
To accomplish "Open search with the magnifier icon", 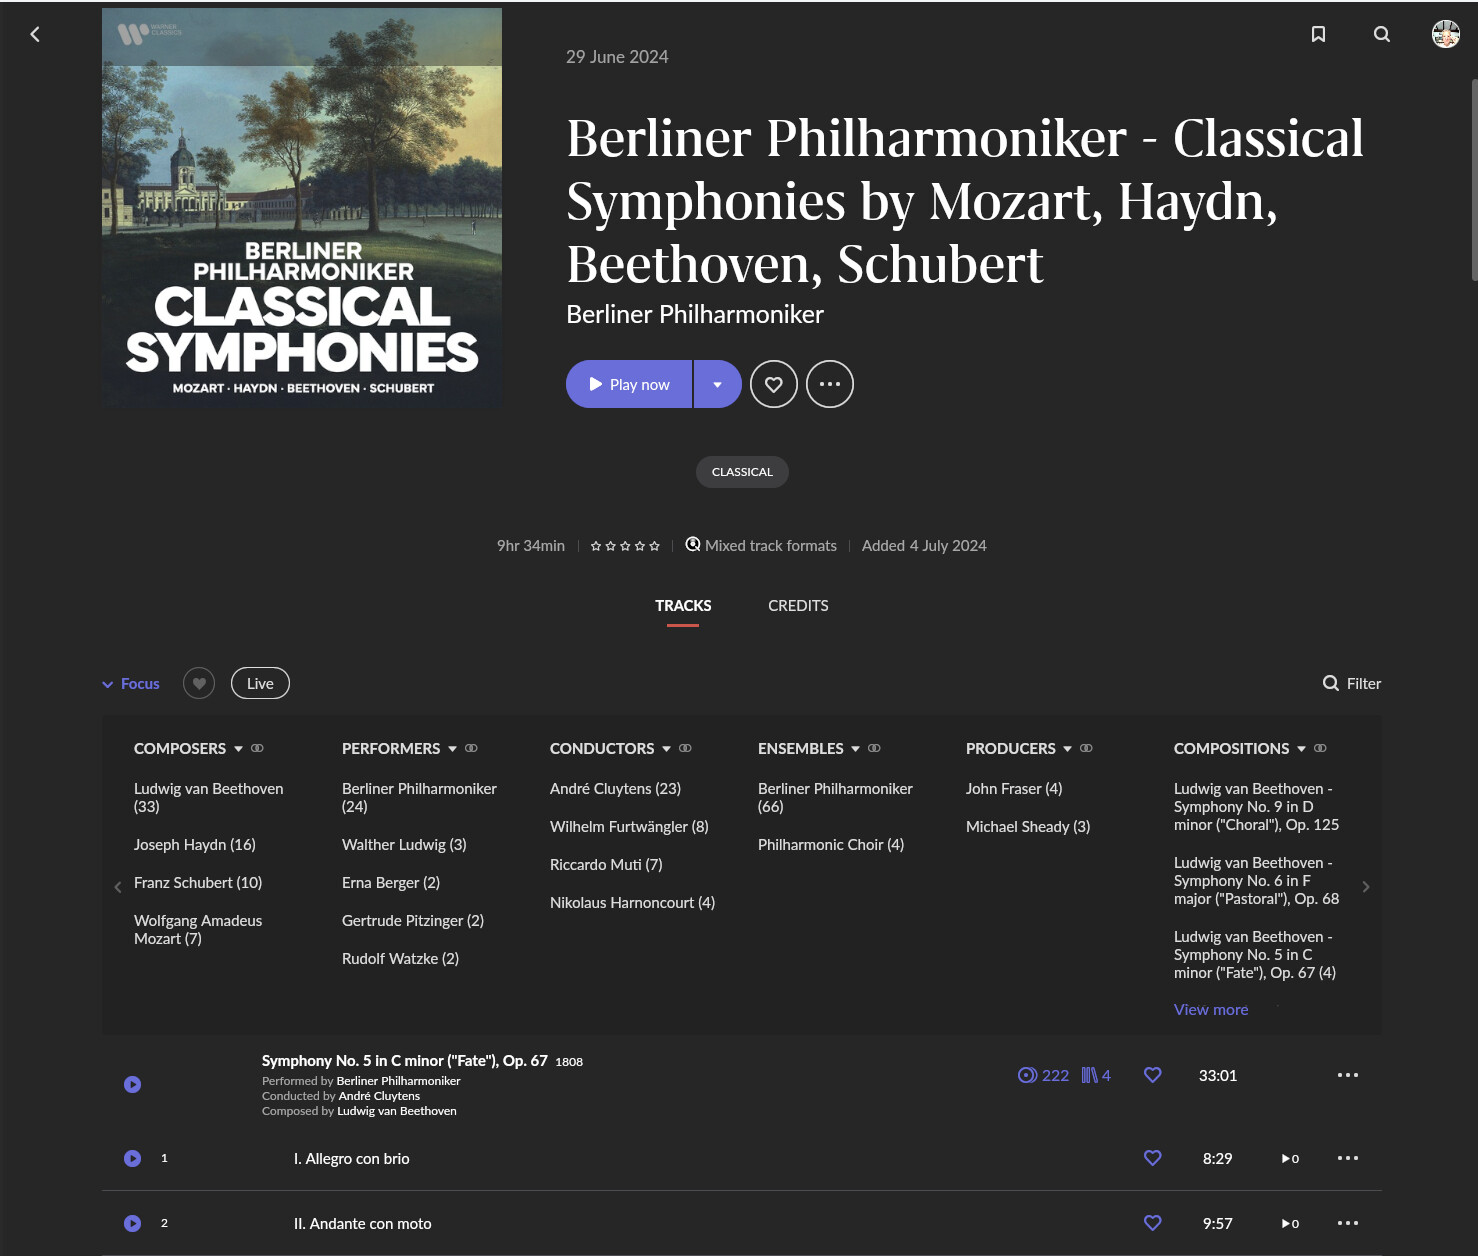I will (1382, 34).
